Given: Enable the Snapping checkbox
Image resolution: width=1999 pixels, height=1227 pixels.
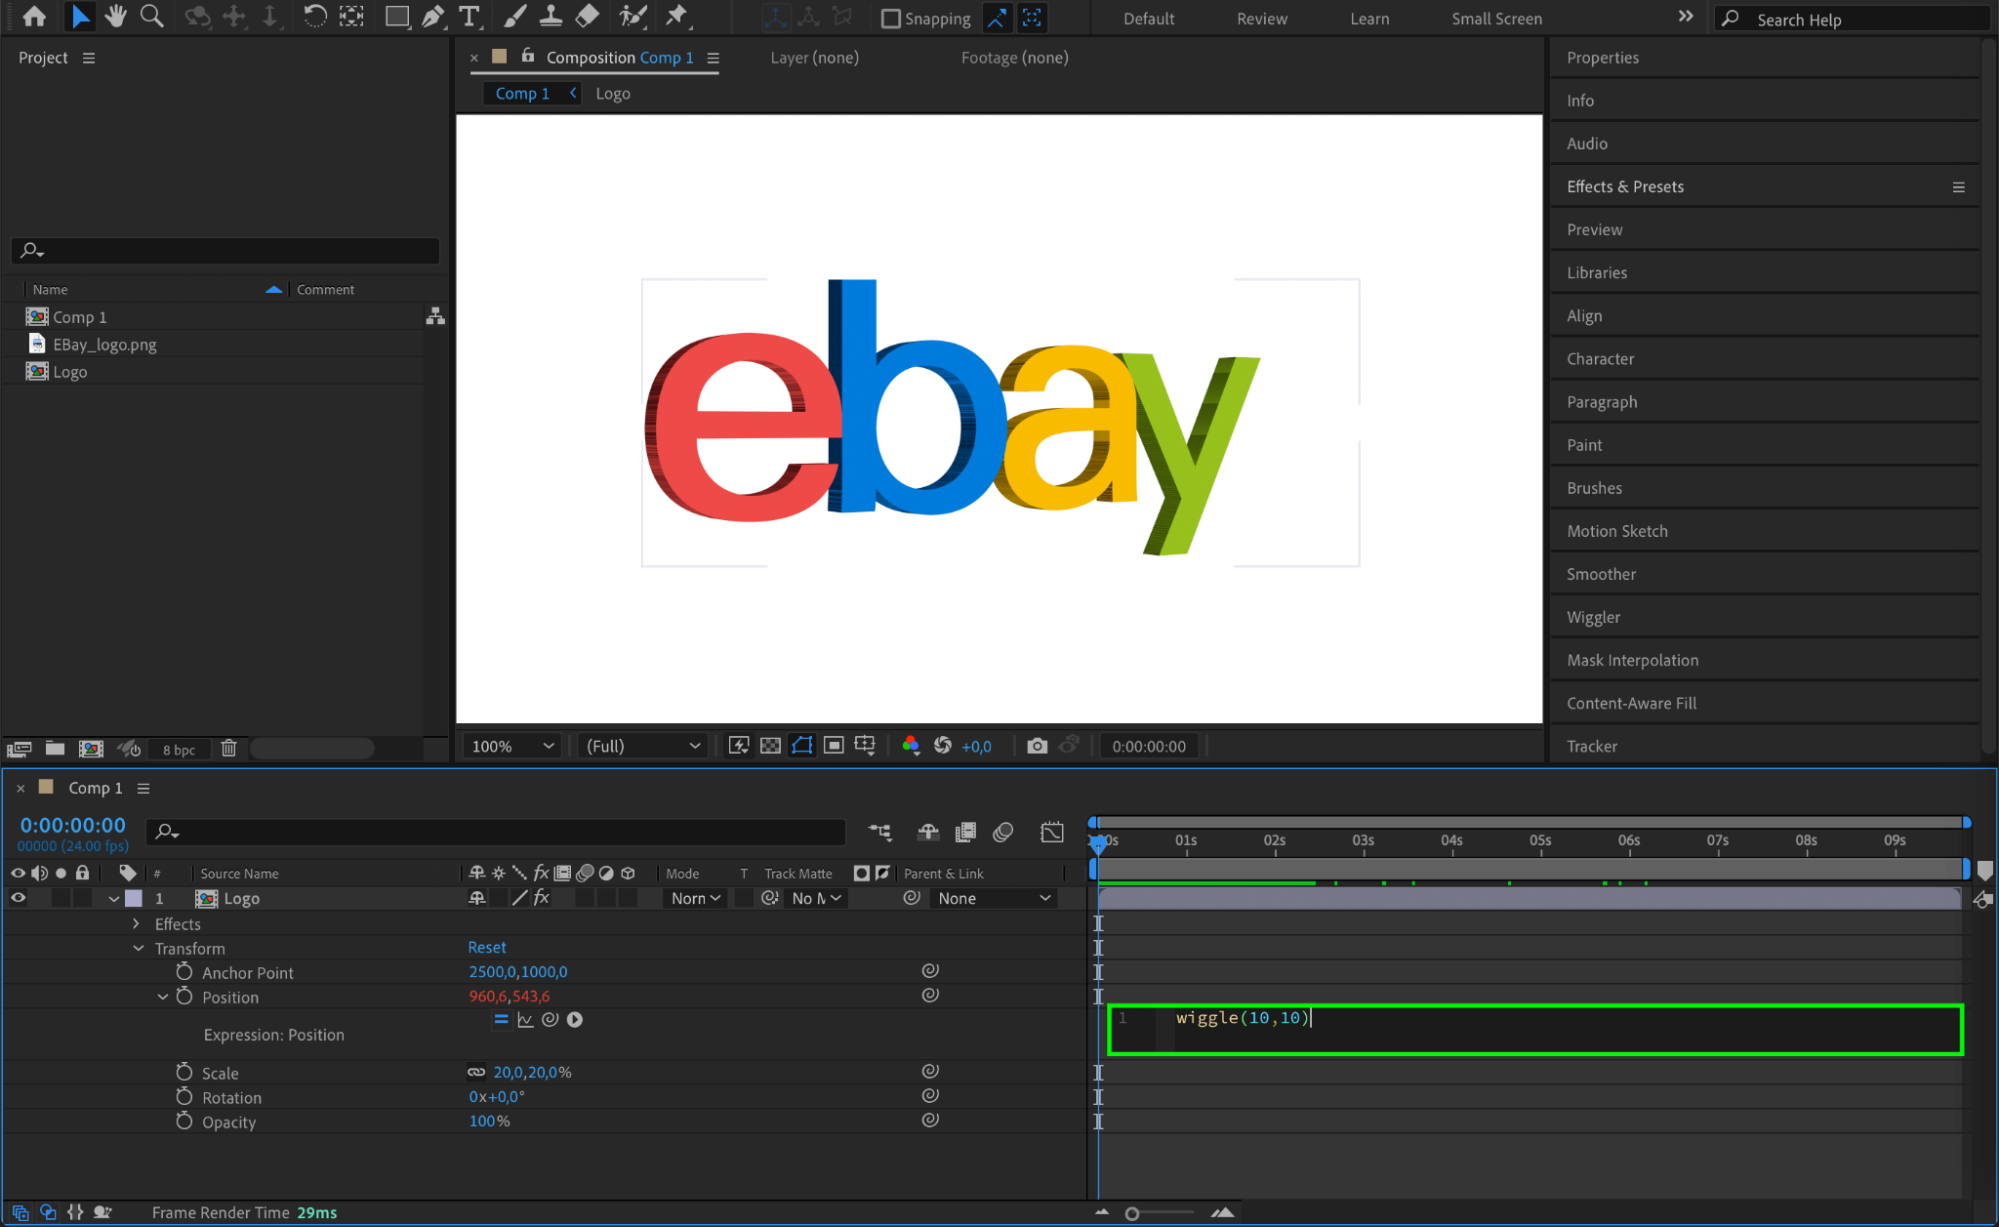Looking at the screenshot, I should 890,18.
